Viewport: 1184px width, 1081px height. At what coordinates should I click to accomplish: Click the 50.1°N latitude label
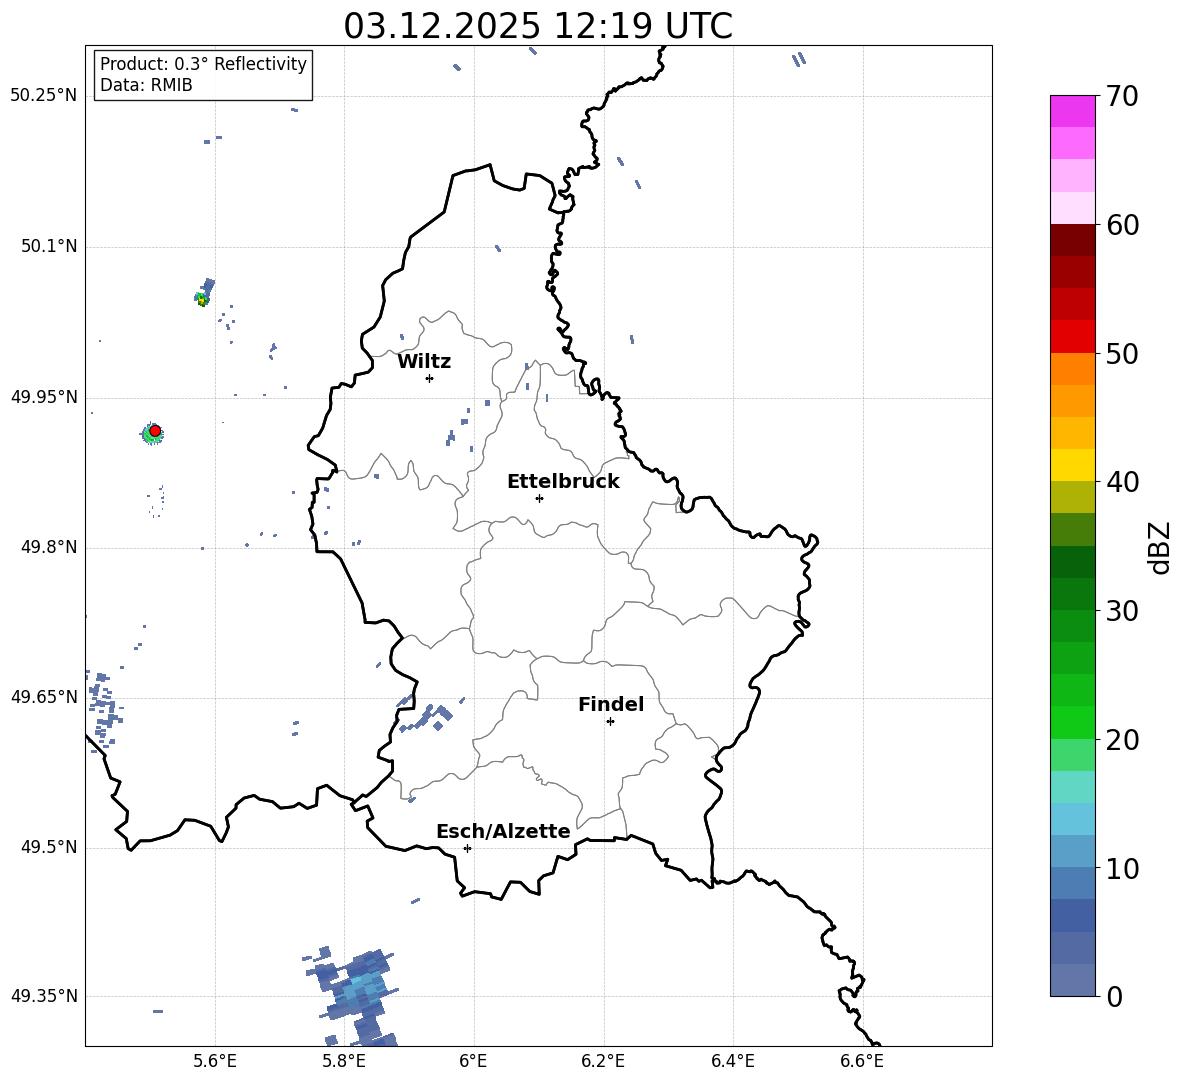49,246
